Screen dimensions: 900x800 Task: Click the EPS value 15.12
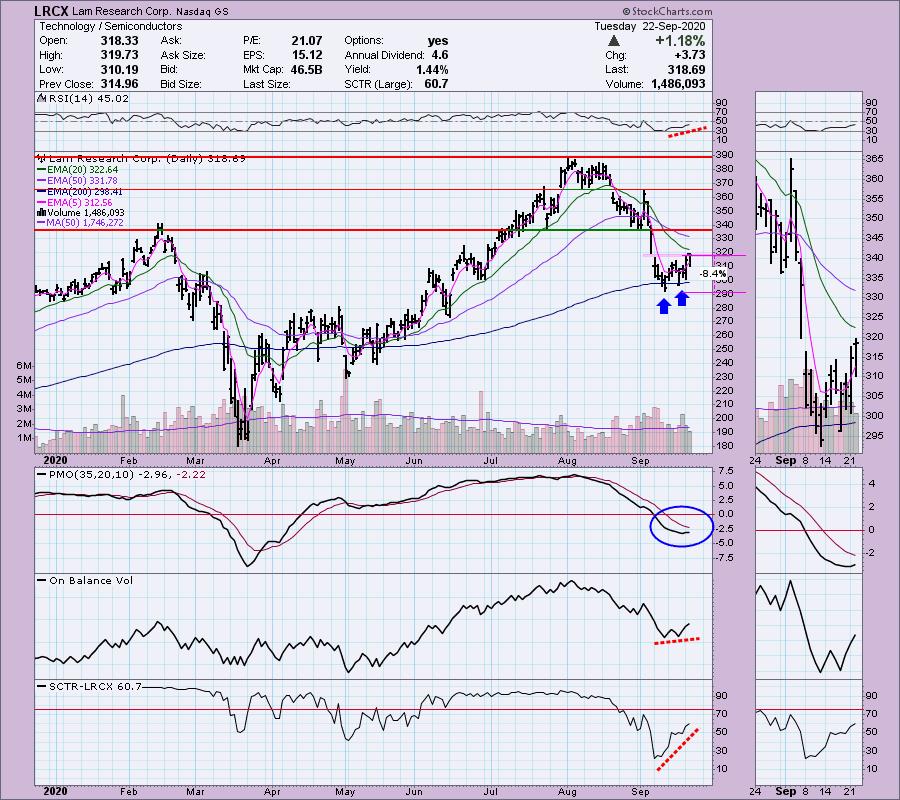pyautogui.click(x=307, y=55)
